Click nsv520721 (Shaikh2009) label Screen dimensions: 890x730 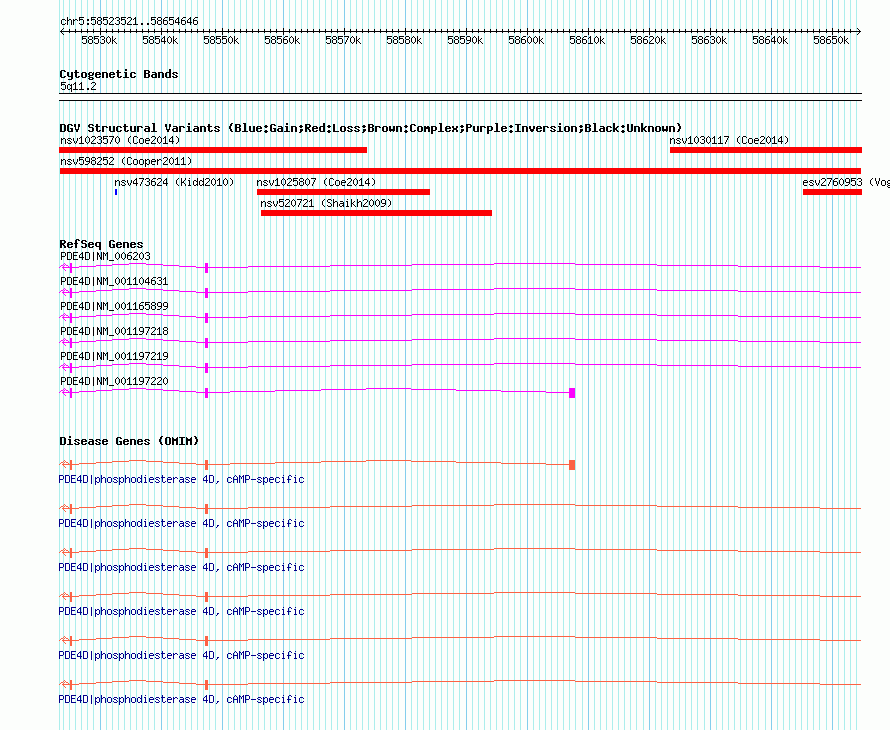click(326, 203)
